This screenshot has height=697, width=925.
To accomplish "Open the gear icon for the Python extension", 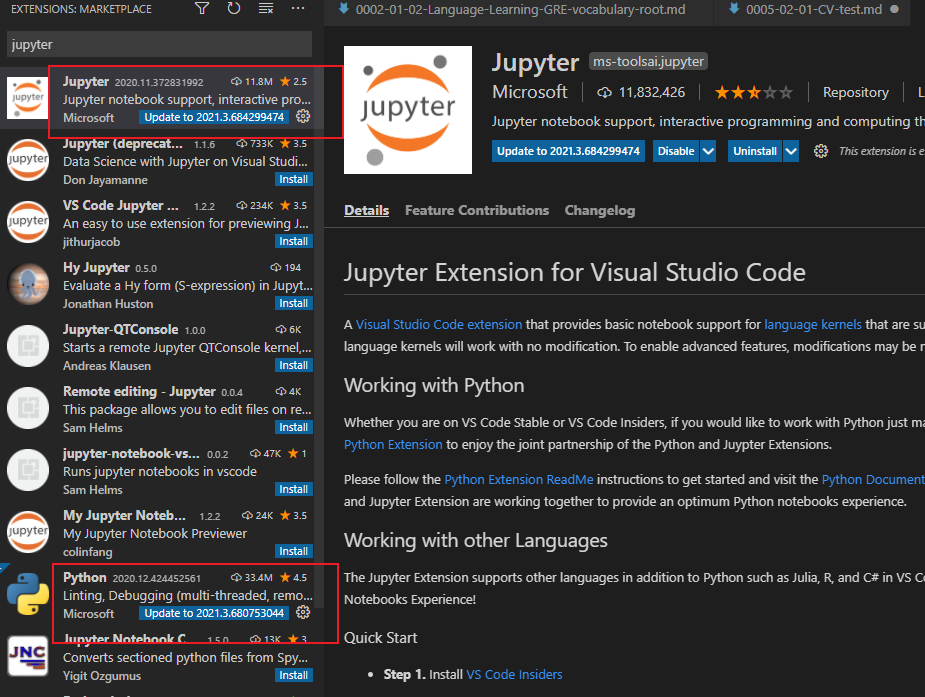I will click(x=303, y=612).
